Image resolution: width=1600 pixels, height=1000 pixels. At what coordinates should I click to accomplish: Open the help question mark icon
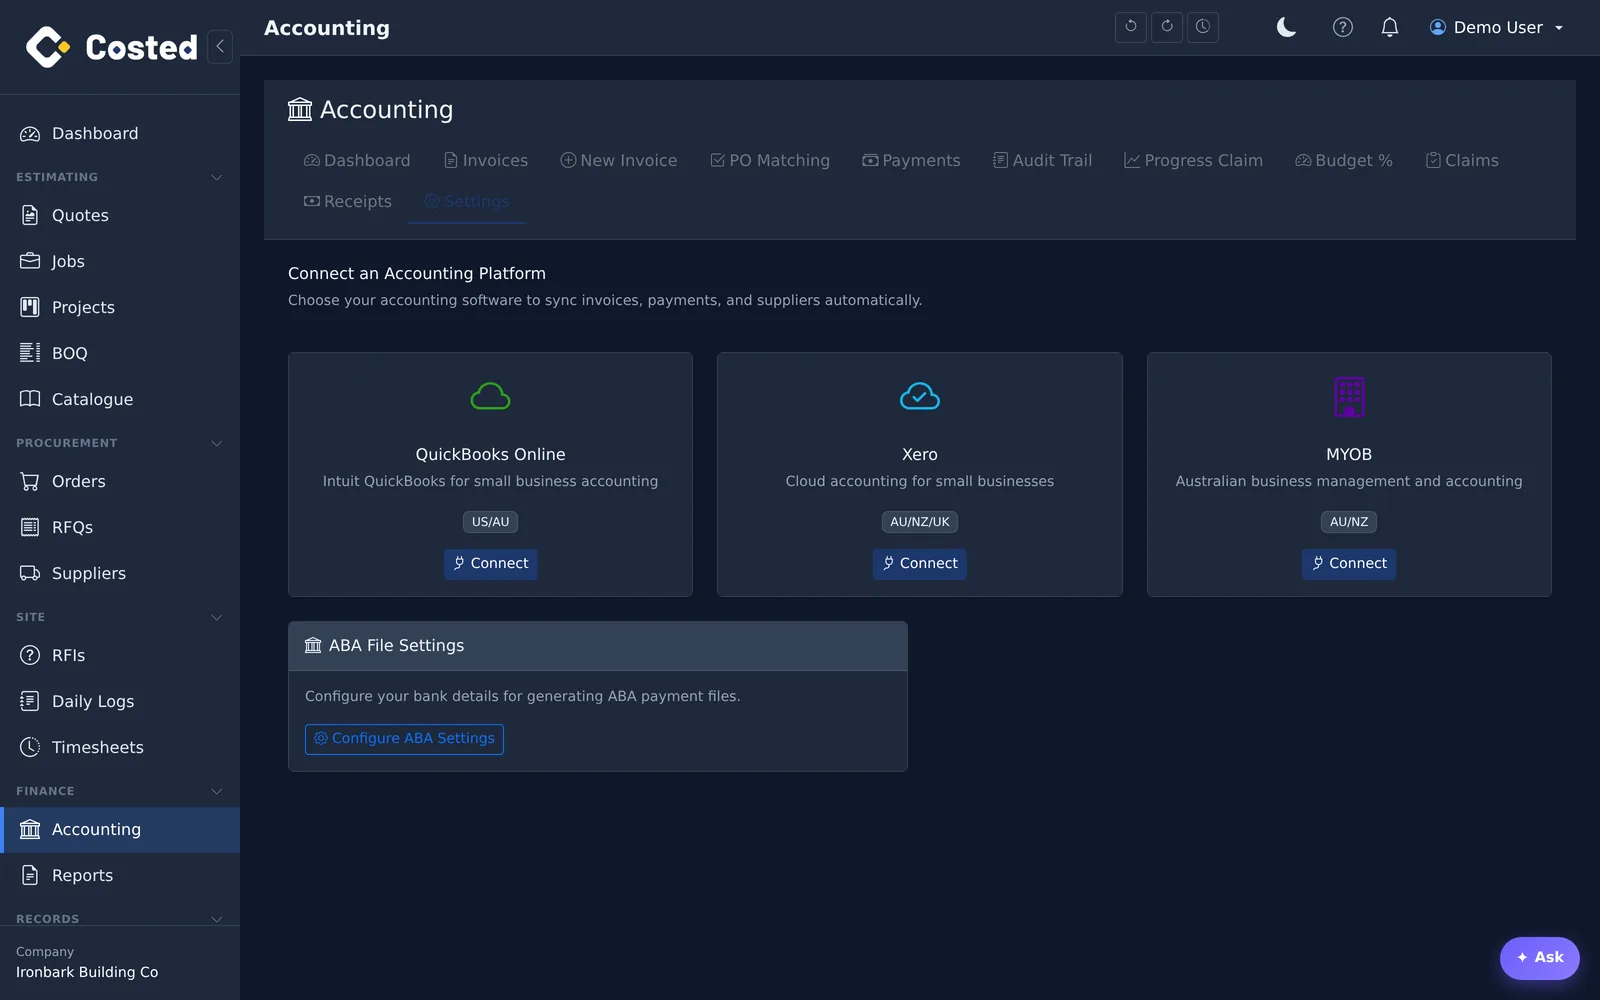(1343, 27)
